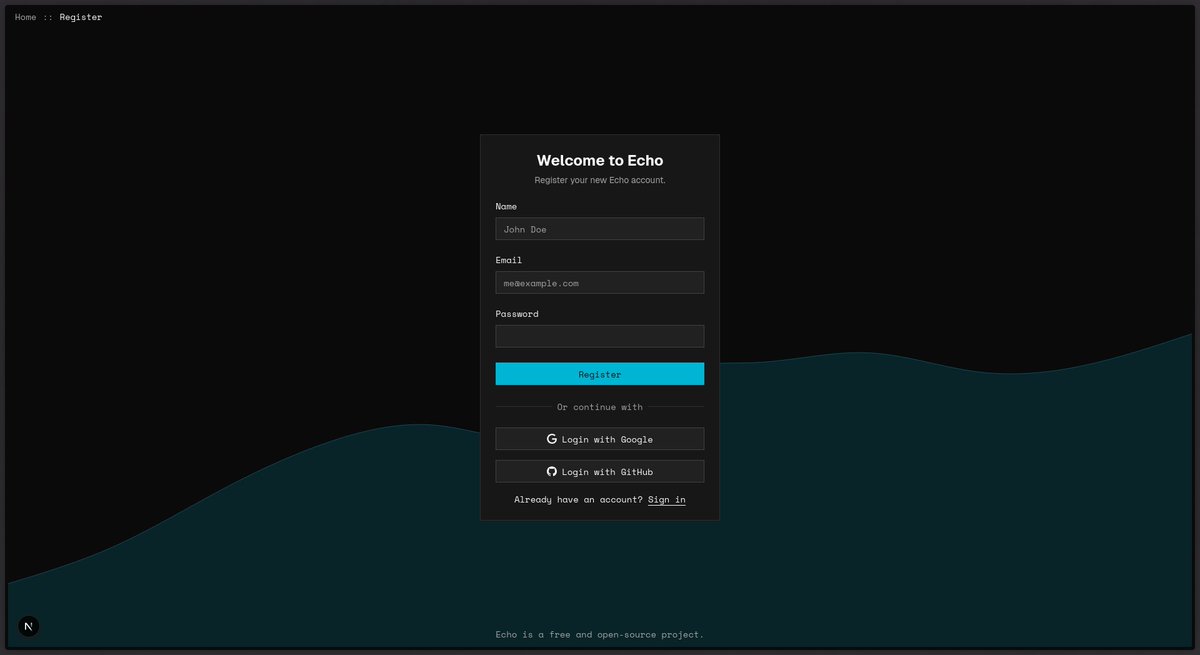Click the Name field label

(x=506, y=206)
